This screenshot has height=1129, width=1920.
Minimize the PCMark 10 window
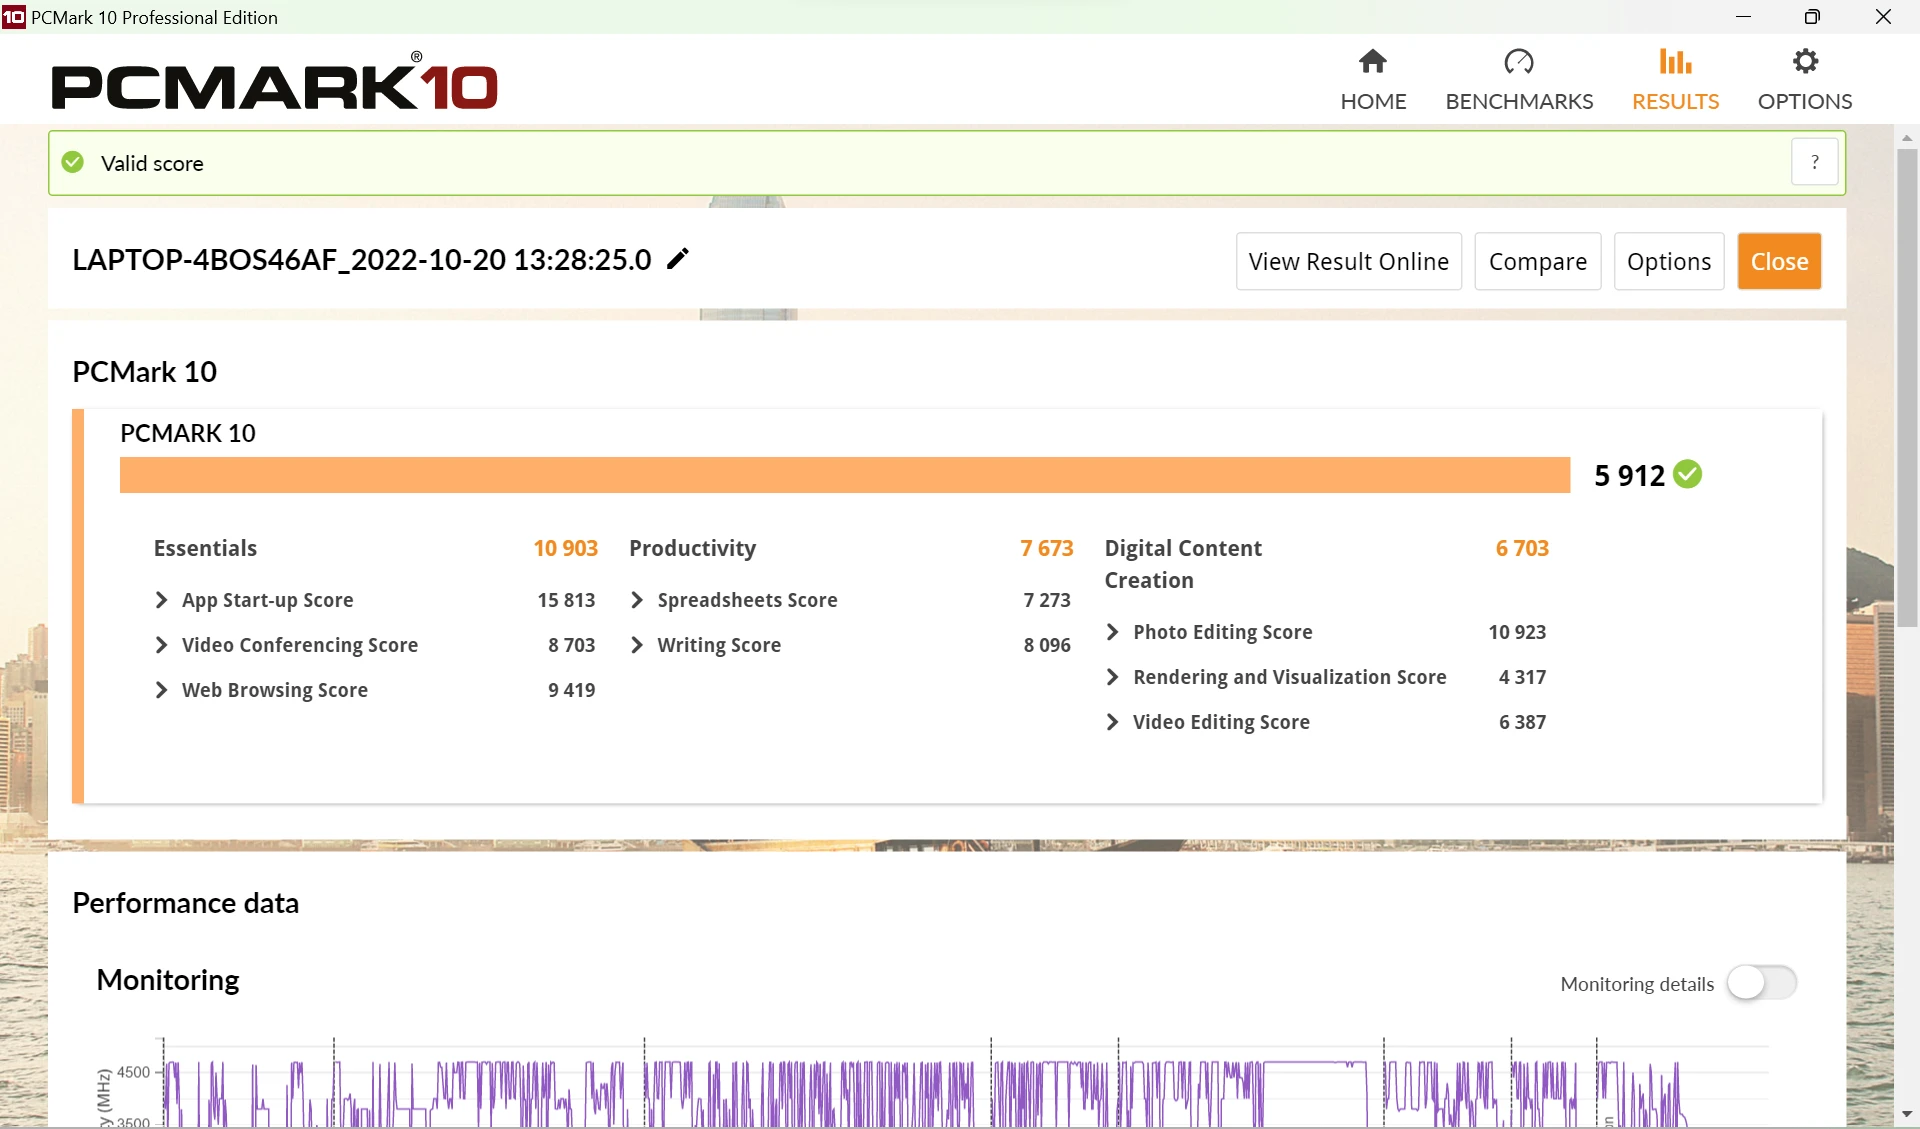[x=1743, y=17]
